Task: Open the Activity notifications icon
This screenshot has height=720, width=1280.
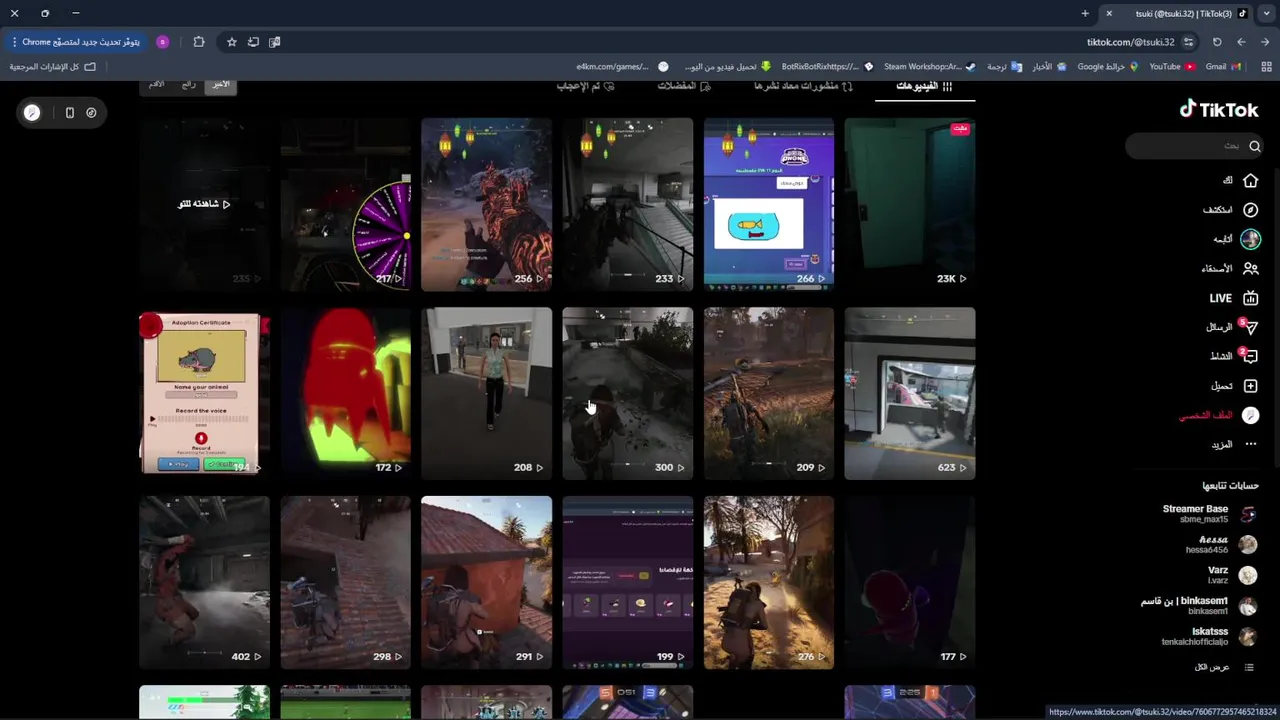Action: [1250, 356]
